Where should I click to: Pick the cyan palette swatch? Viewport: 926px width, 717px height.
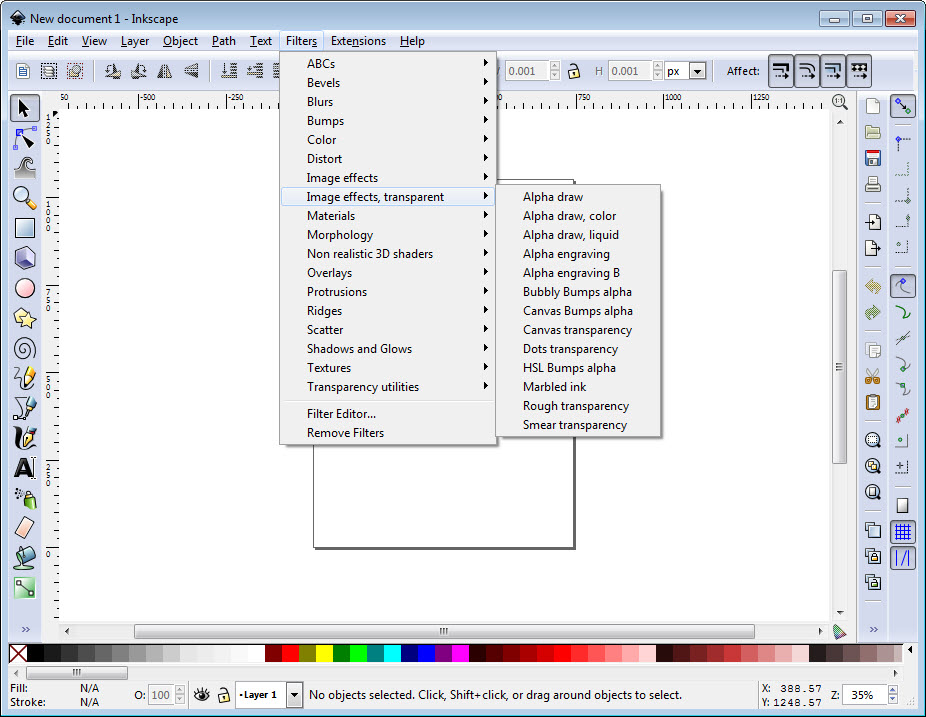(x=392, y=653)
